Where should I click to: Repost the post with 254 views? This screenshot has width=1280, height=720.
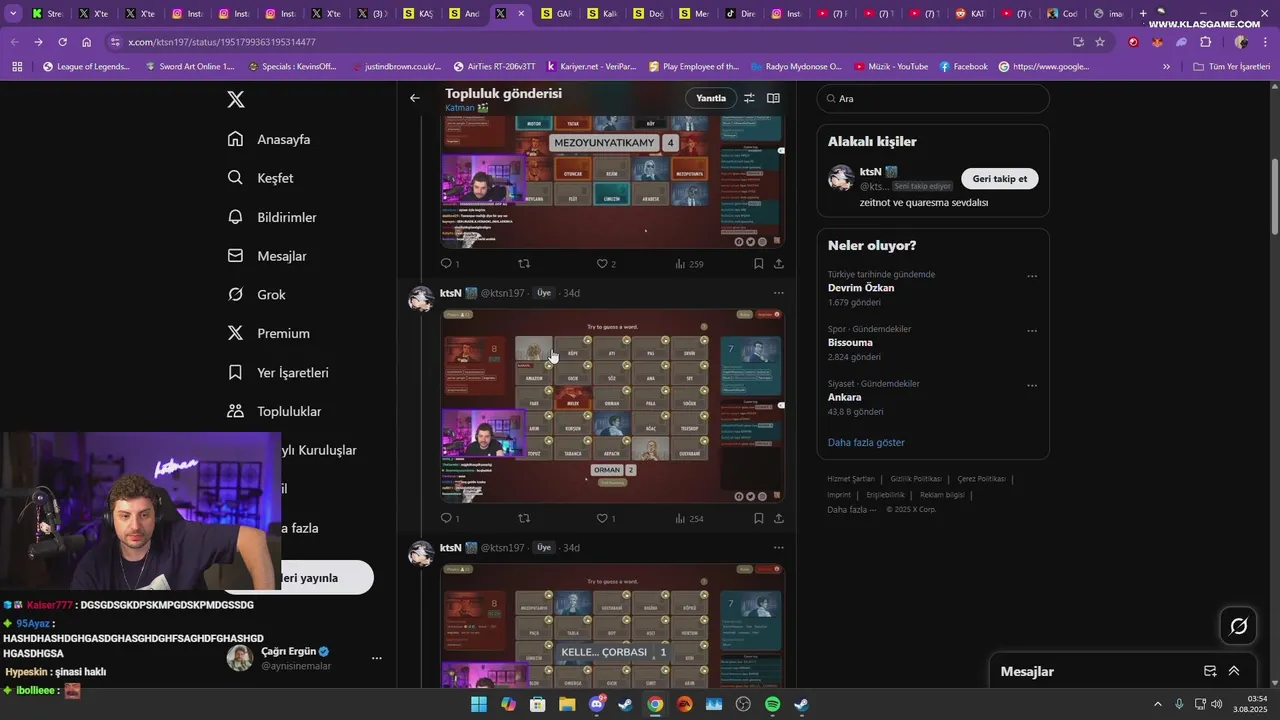(524, 518)
